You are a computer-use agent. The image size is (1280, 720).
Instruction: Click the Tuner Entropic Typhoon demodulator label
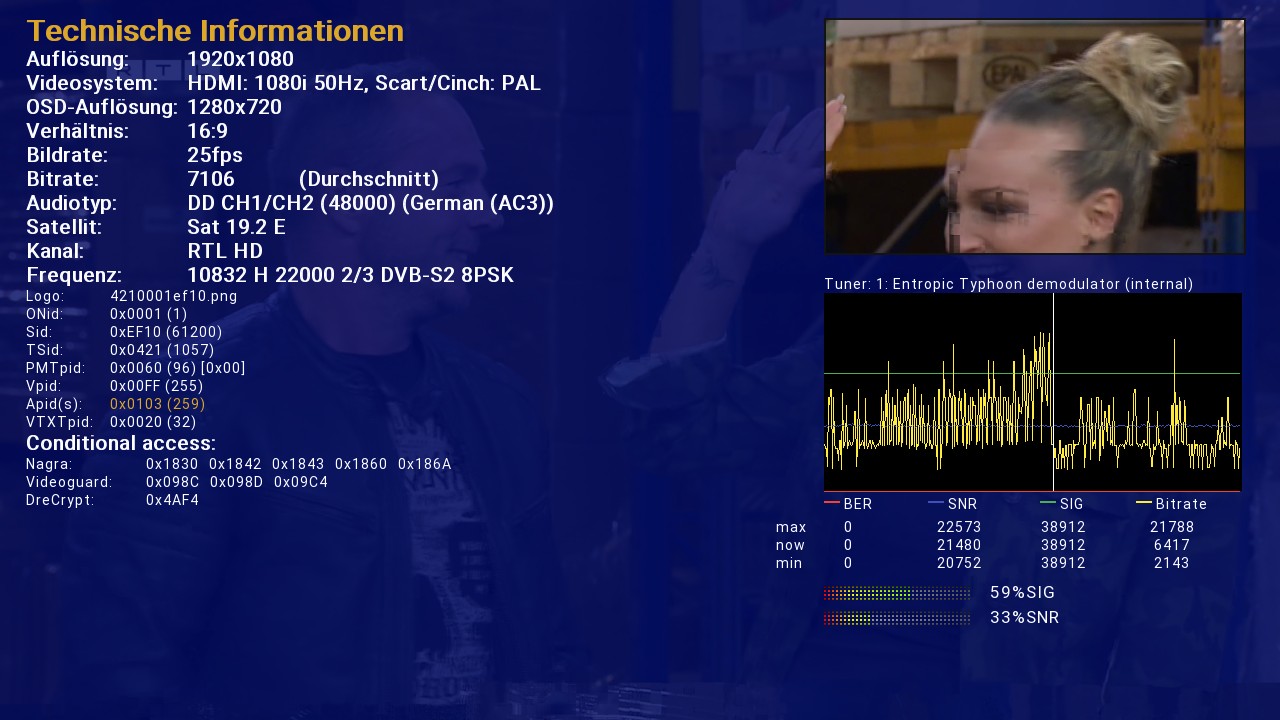pyautogui.click(x=1008, y=284)
